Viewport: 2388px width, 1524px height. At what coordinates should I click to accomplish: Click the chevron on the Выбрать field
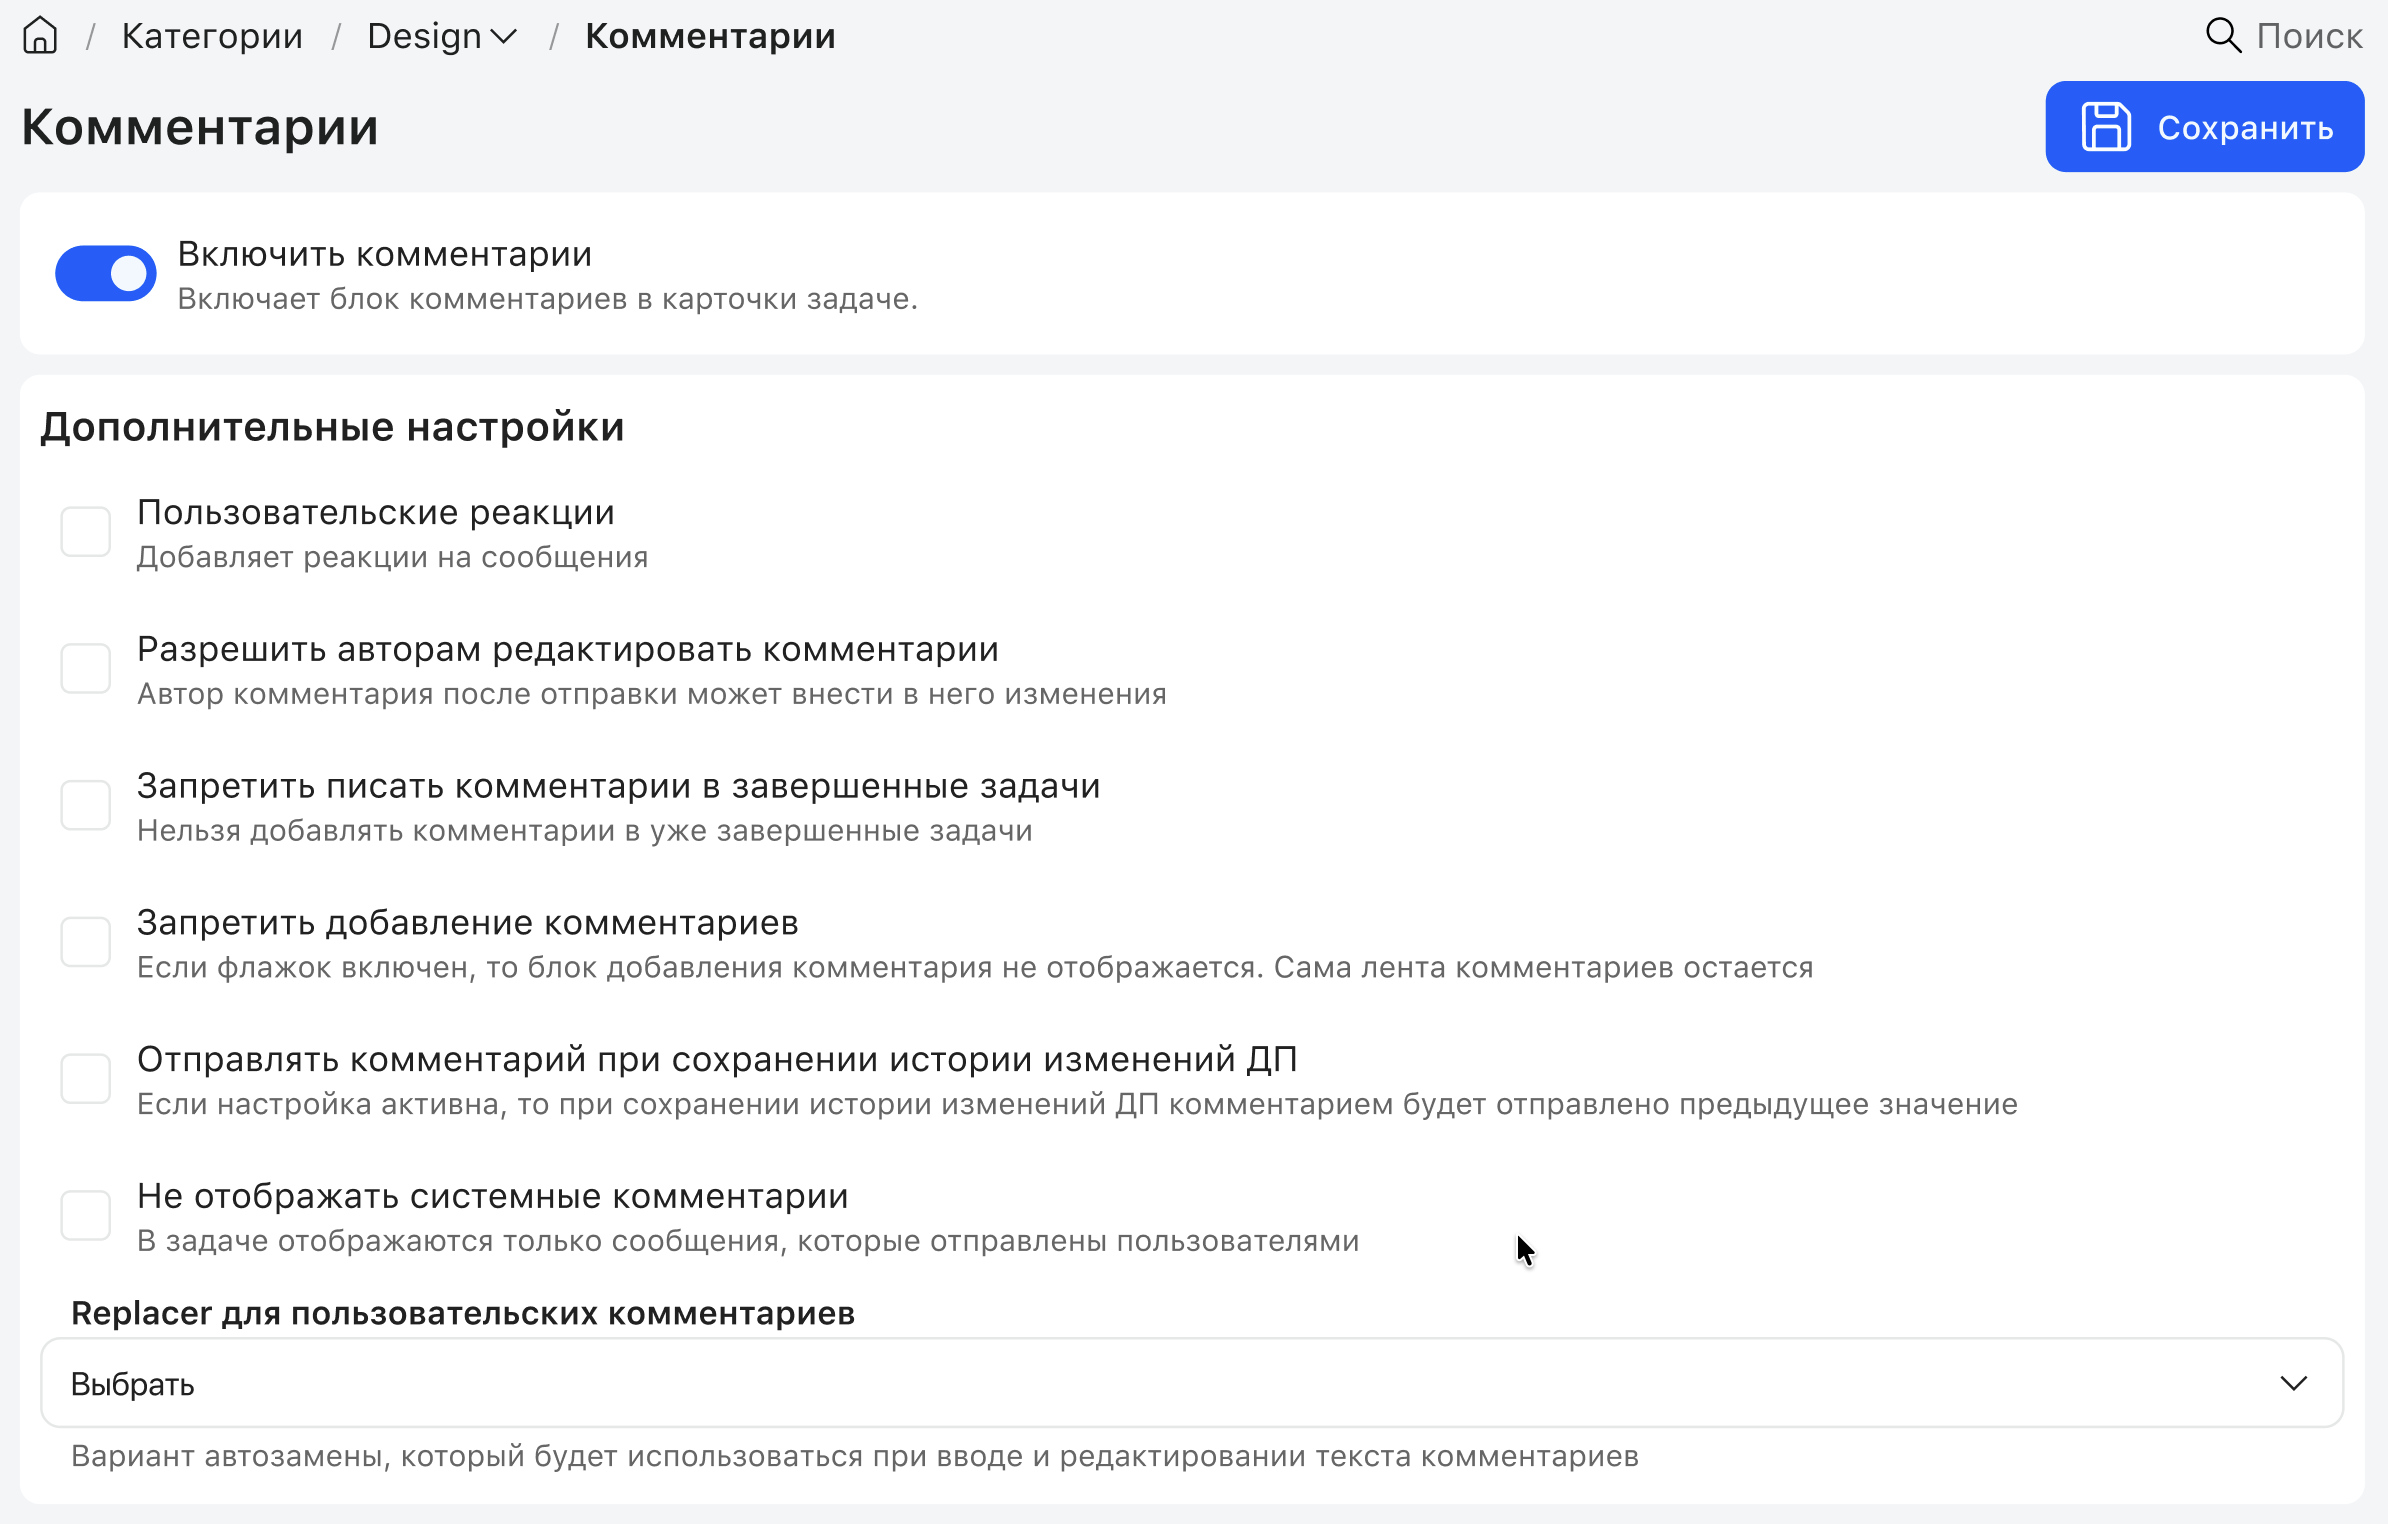[2294, 1383]
